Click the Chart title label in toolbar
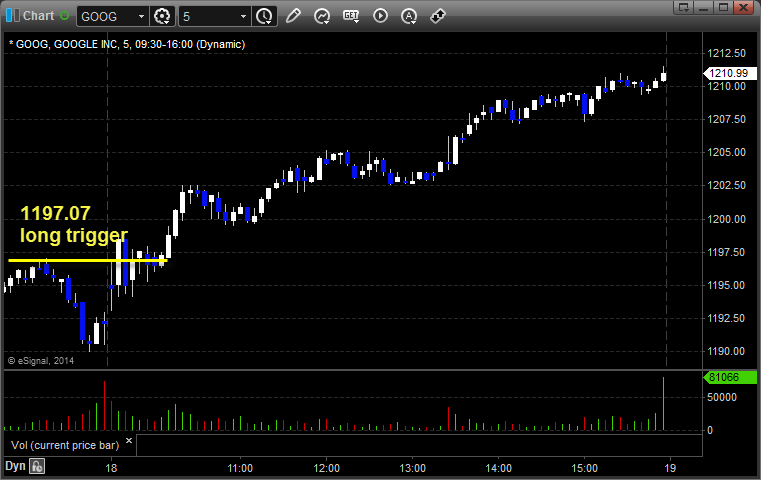This screenshot has height=480, width=761. pos(38,16)
